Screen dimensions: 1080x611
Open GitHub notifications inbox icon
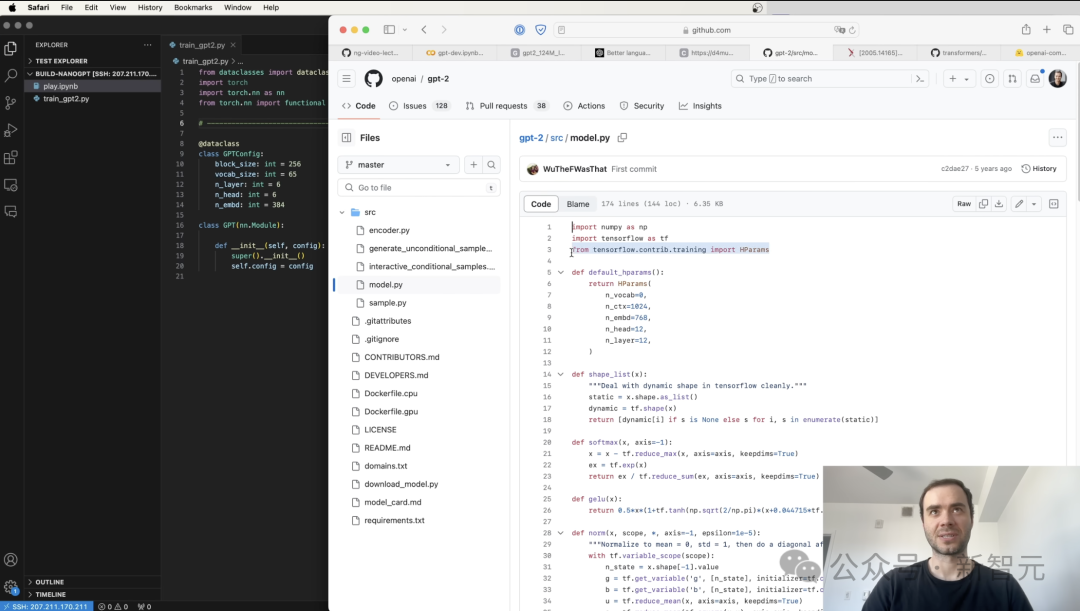click(1035, 79)
